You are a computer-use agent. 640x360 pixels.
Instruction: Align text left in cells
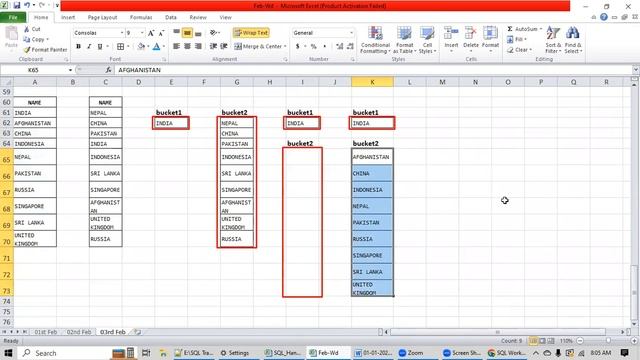(x=176, y=47)
